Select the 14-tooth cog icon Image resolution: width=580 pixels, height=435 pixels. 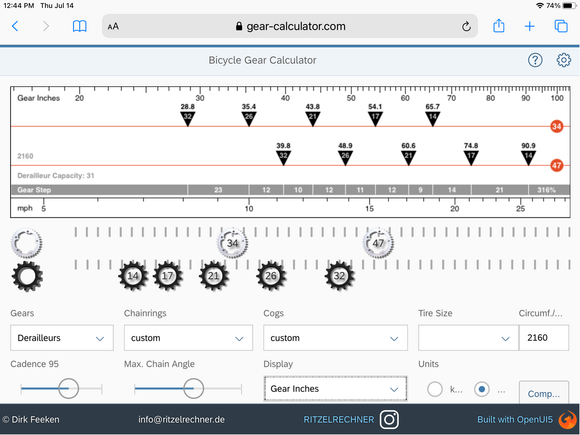133,276
